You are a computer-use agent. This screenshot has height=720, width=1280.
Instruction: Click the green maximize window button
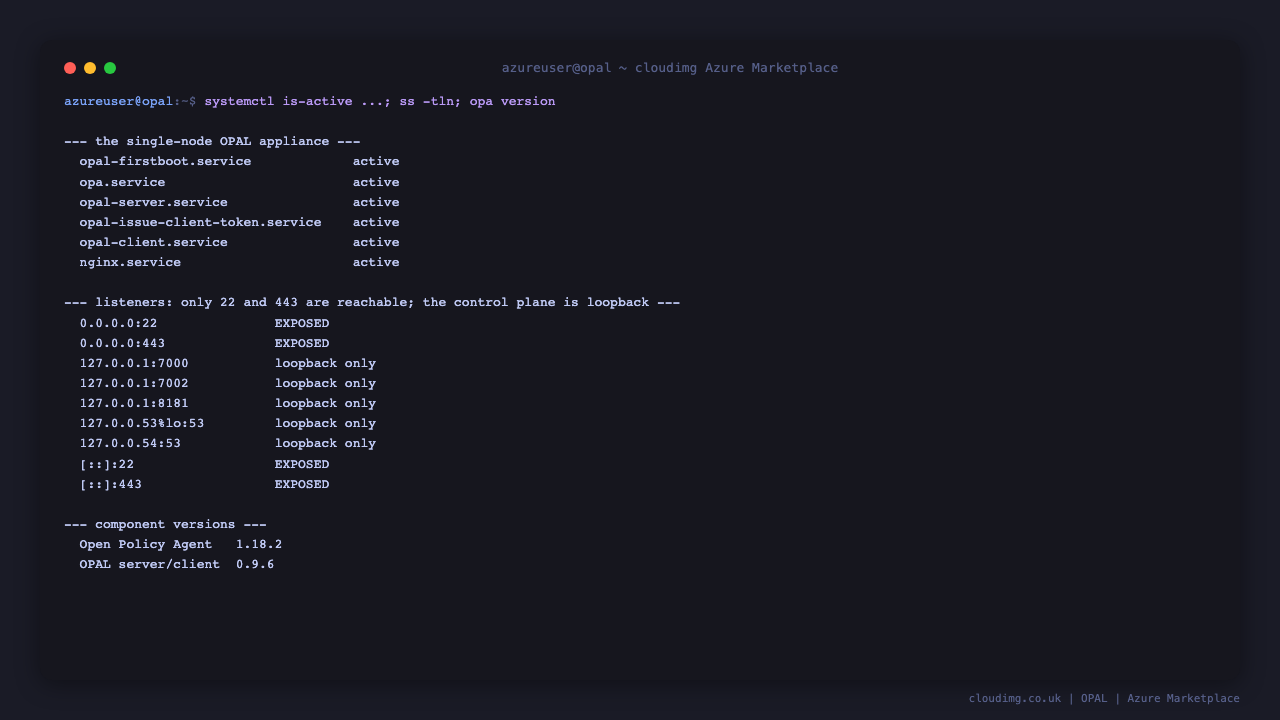pos(110,68)
